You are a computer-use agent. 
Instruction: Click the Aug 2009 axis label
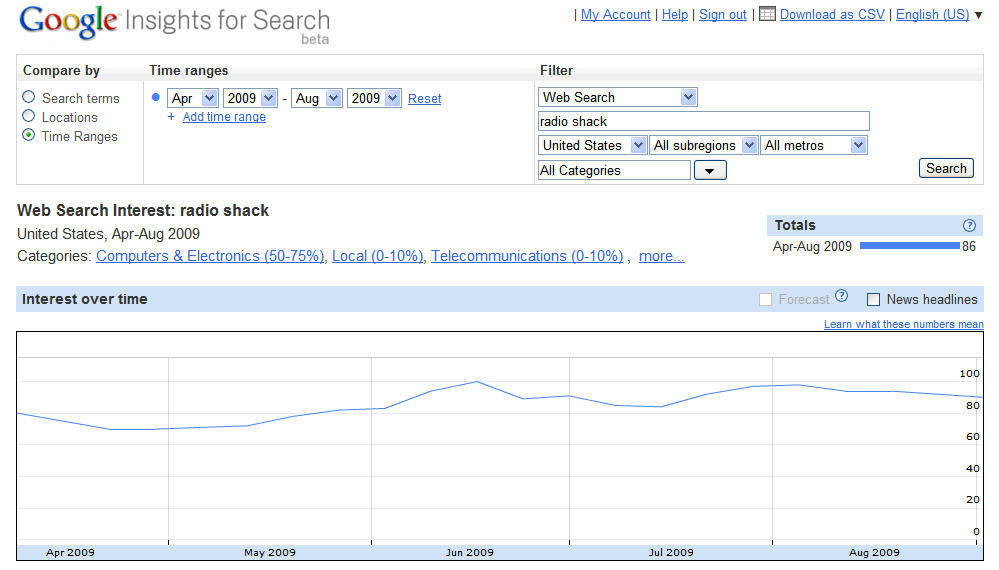[x=874, y=552]
